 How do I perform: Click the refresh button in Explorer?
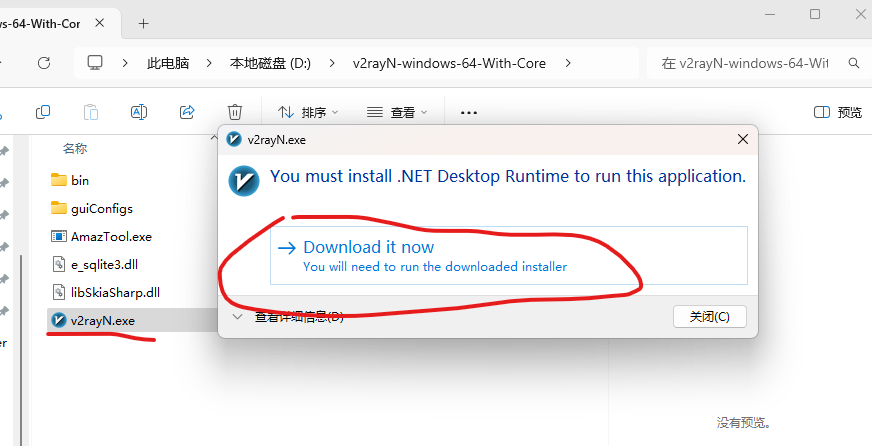(x=44, y=63)
